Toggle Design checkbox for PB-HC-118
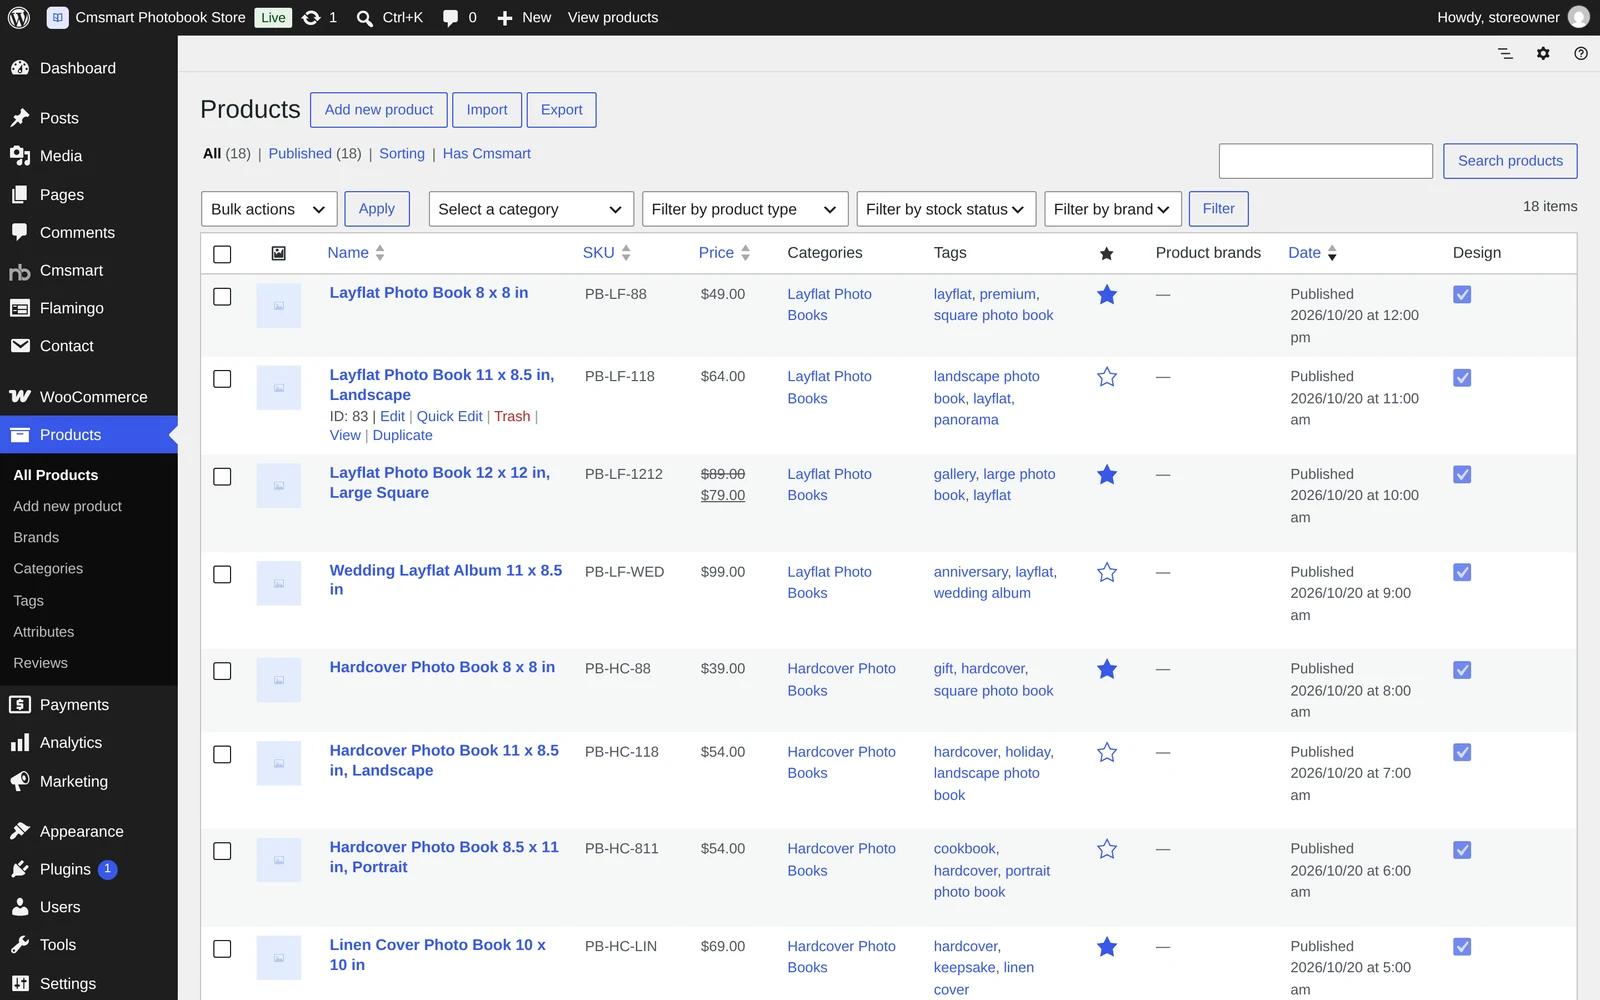The height and width of the screenshot is (1000, 1600). [1462, 753]
